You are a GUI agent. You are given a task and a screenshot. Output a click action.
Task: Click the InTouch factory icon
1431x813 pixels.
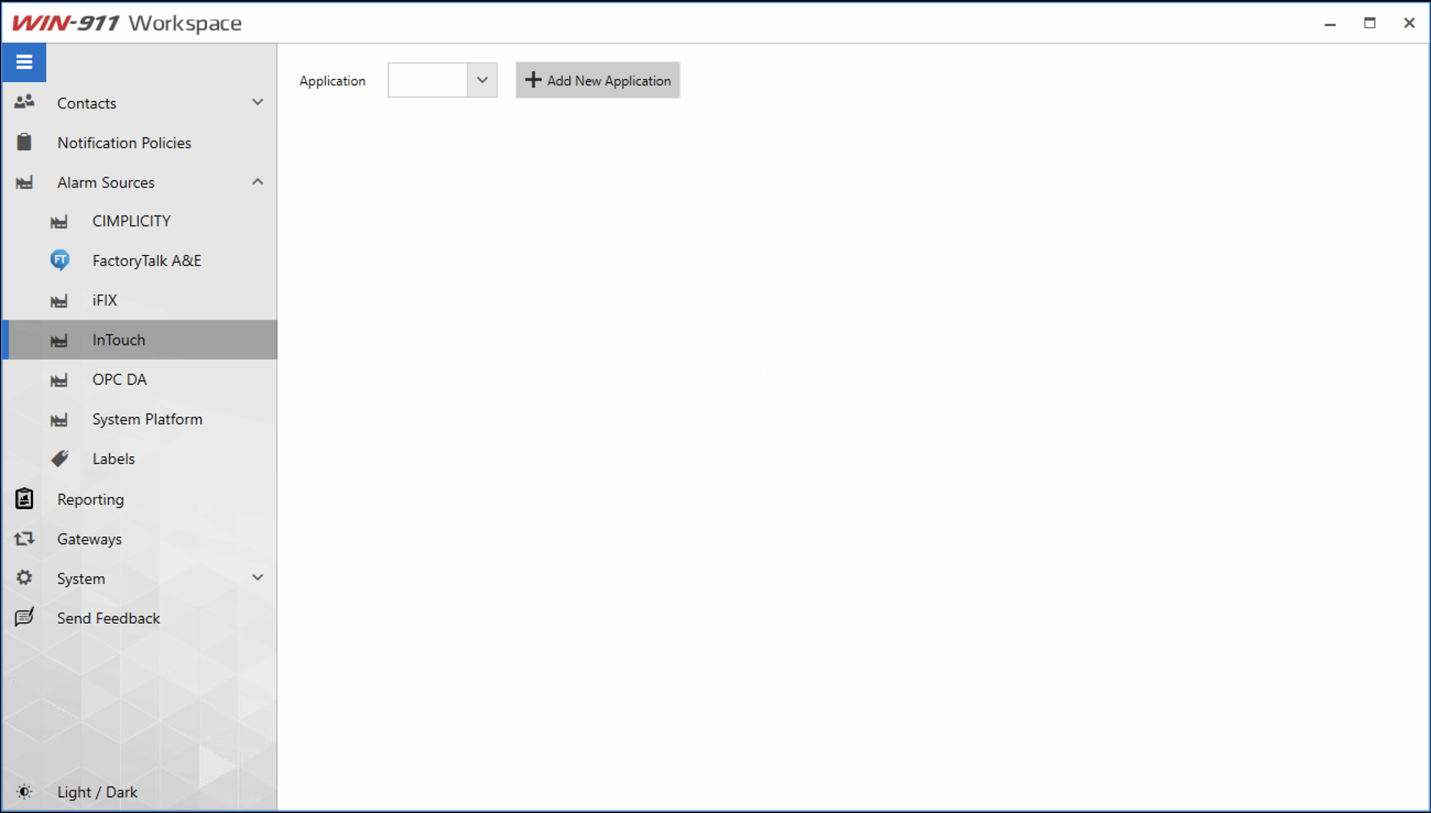[59, 340]
